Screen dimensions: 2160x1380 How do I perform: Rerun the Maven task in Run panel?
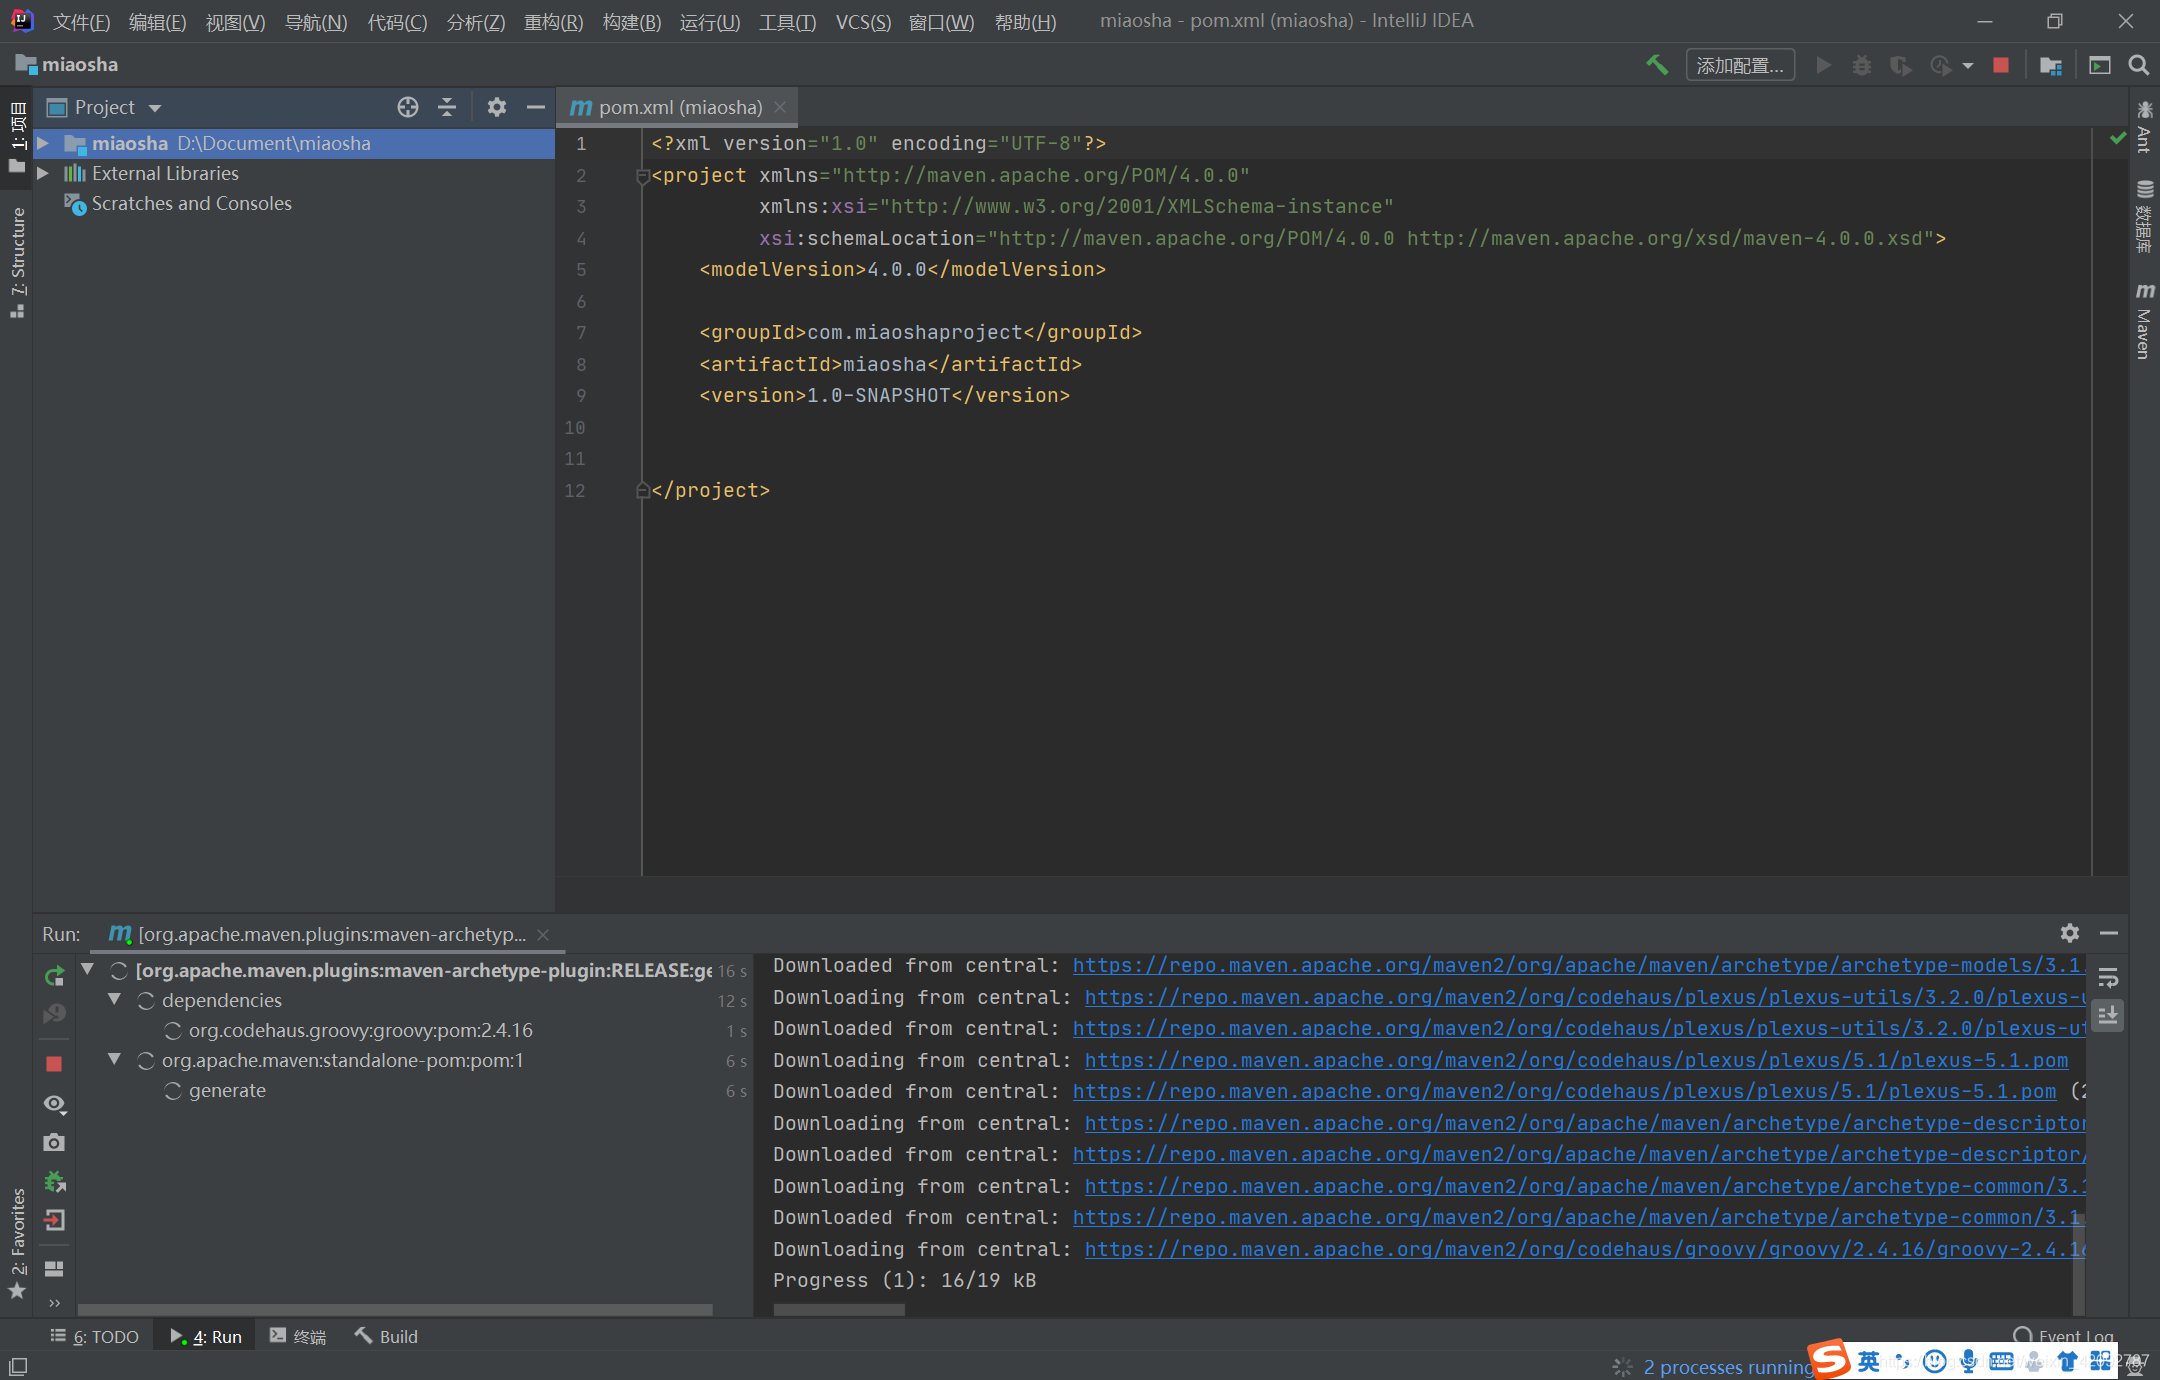click(x=54, y=976)
